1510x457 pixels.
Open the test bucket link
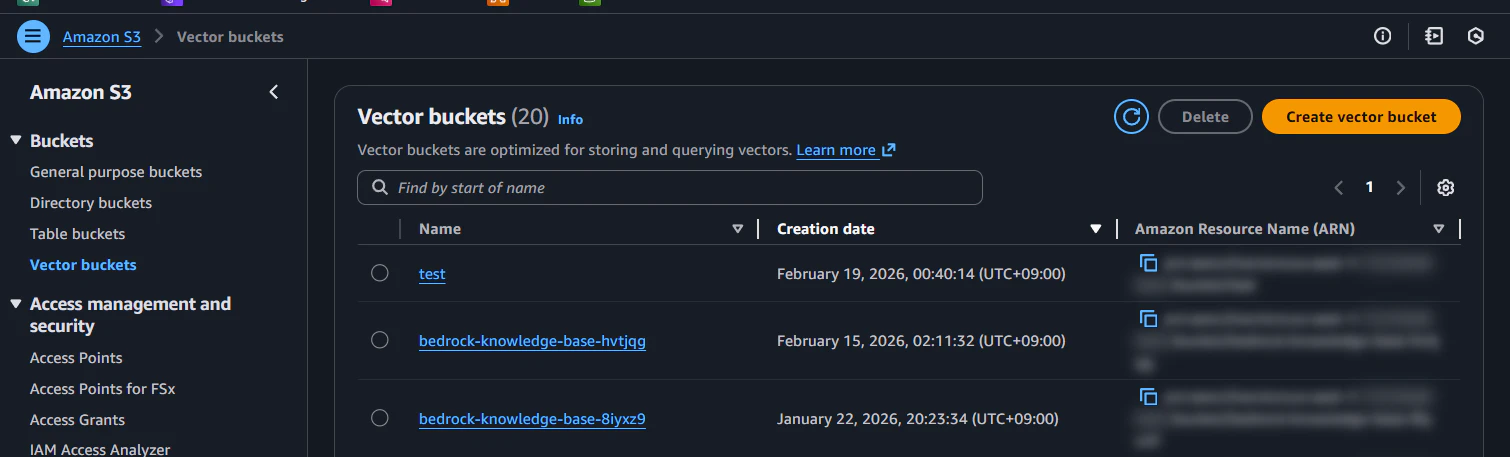pos(432,273)
